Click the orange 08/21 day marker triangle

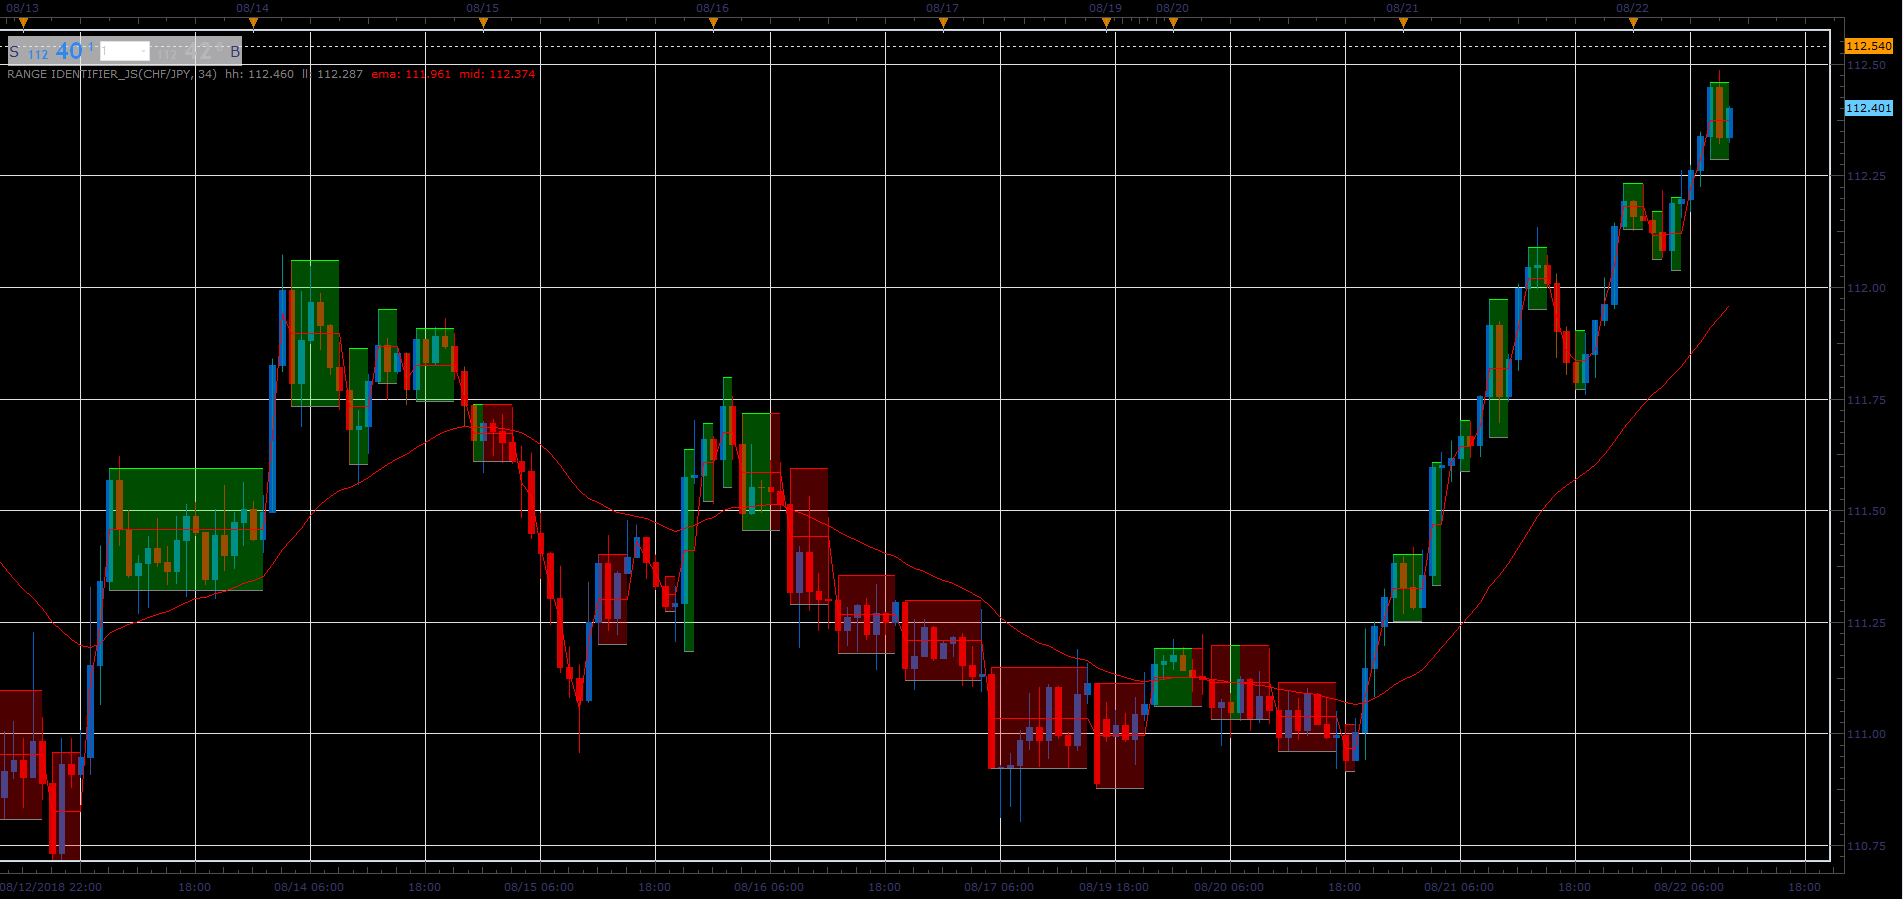click(1403, 23)
